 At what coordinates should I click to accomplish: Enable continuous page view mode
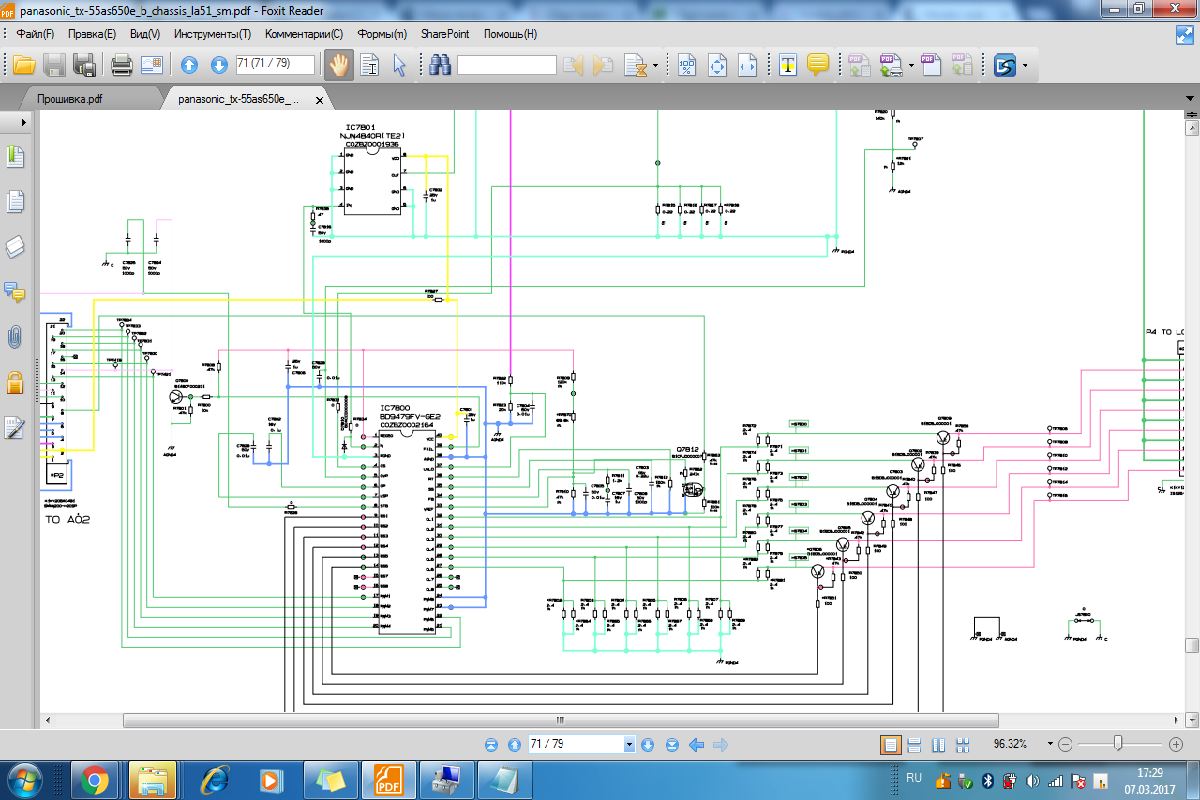(914, 745)
